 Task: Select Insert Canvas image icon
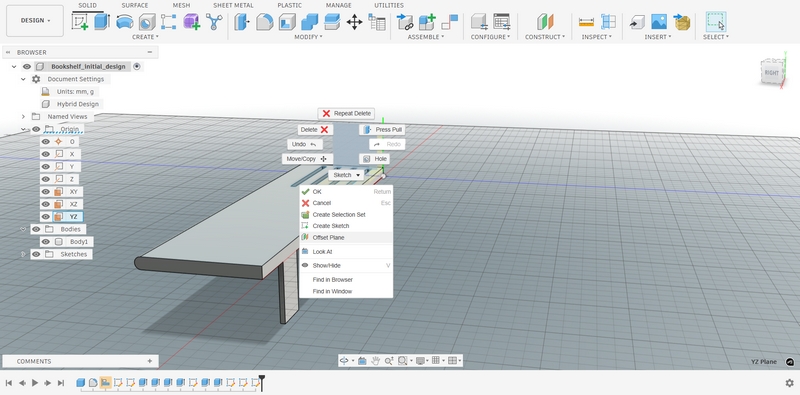click(659, 22)
